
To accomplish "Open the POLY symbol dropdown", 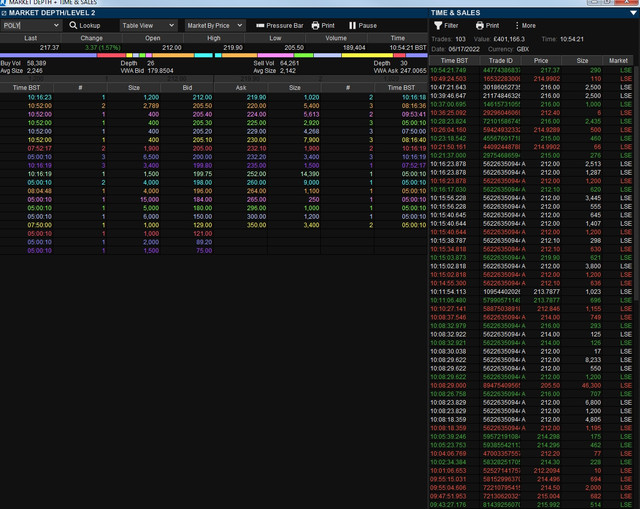I will click(x=56, y=25).
